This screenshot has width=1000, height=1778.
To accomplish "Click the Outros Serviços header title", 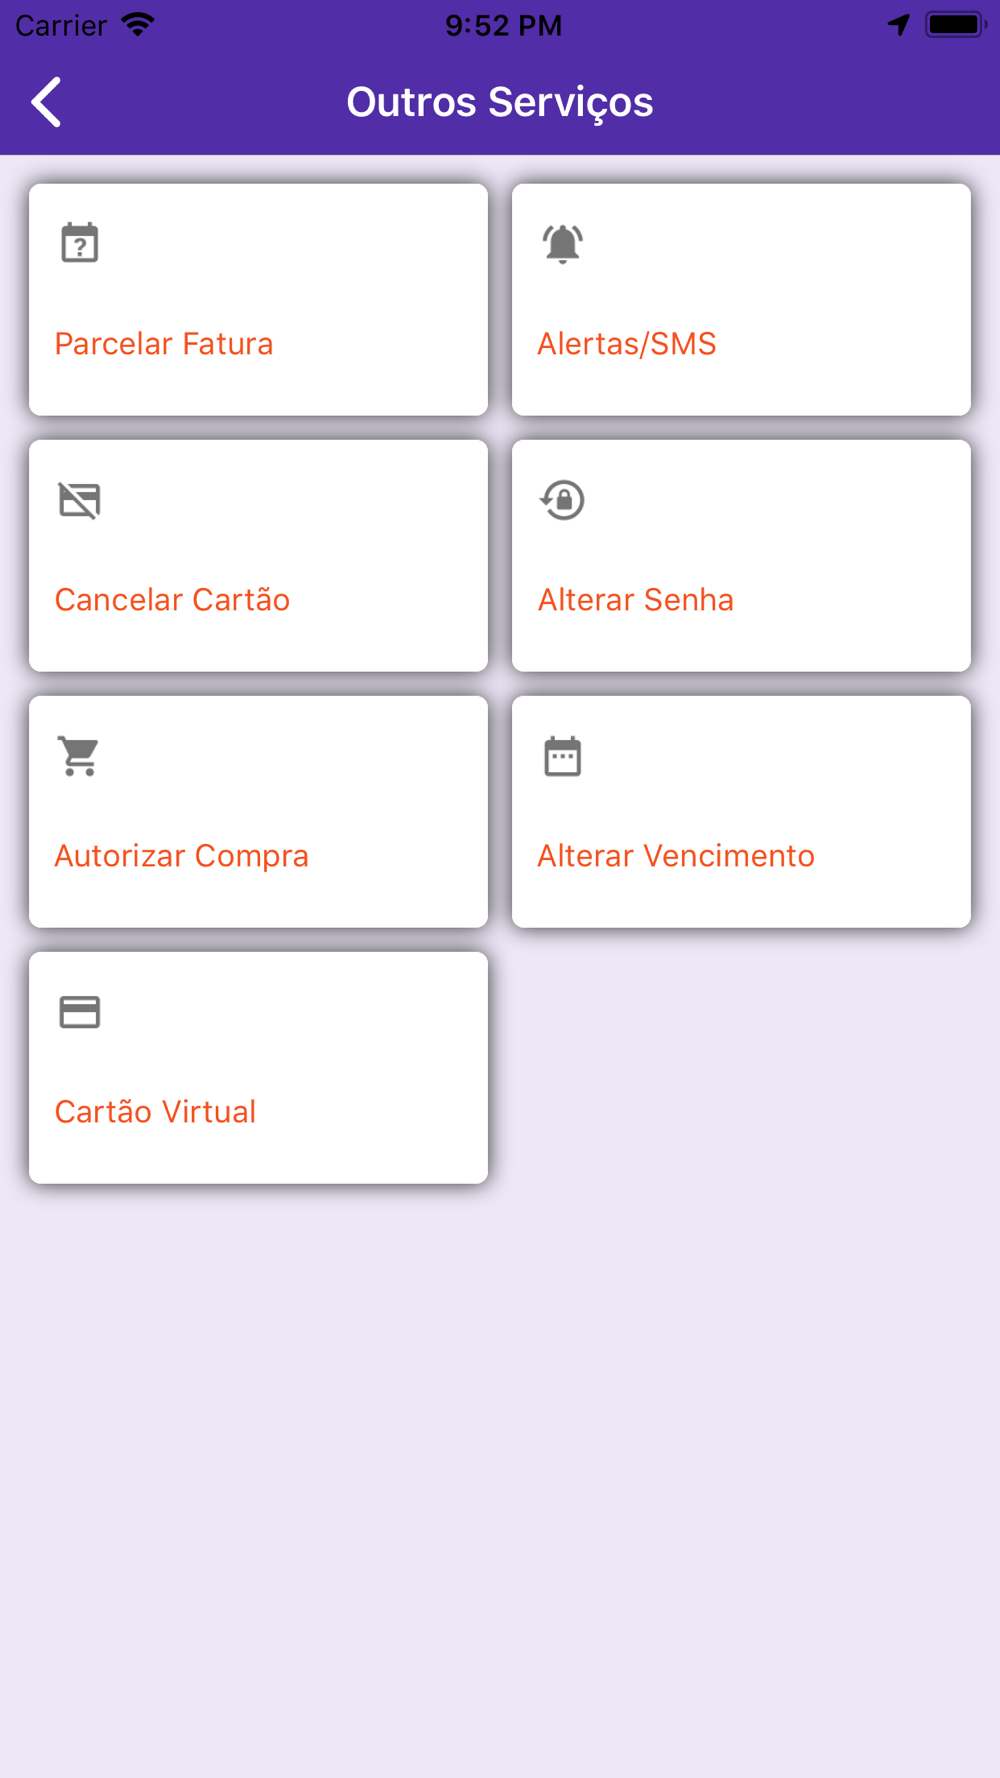I will click(500, 102).
